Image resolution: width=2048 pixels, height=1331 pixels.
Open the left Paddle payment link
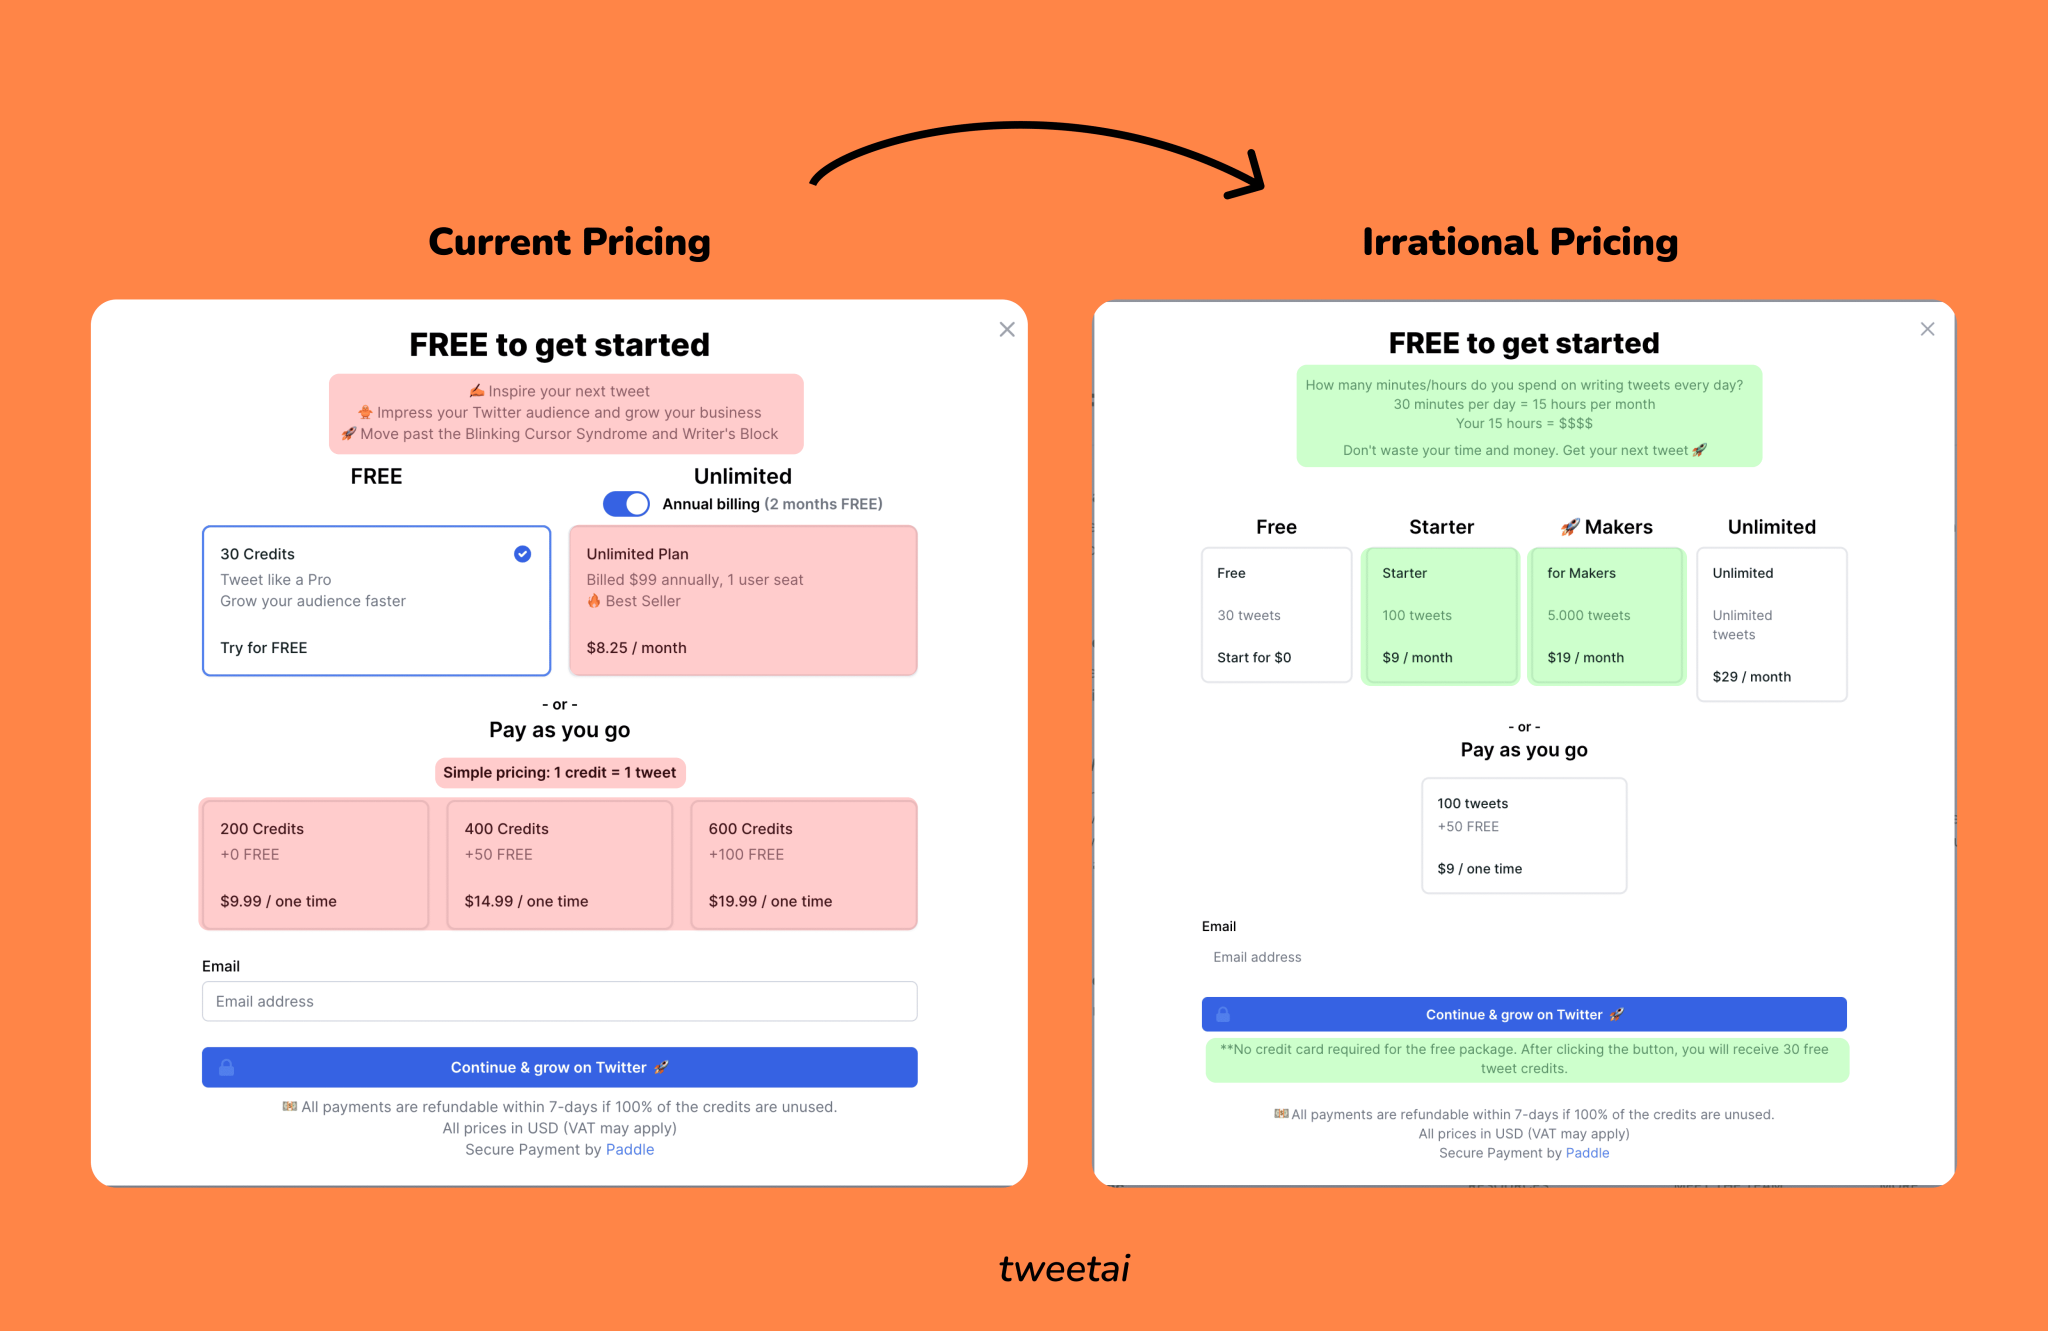coord(630,1149)
